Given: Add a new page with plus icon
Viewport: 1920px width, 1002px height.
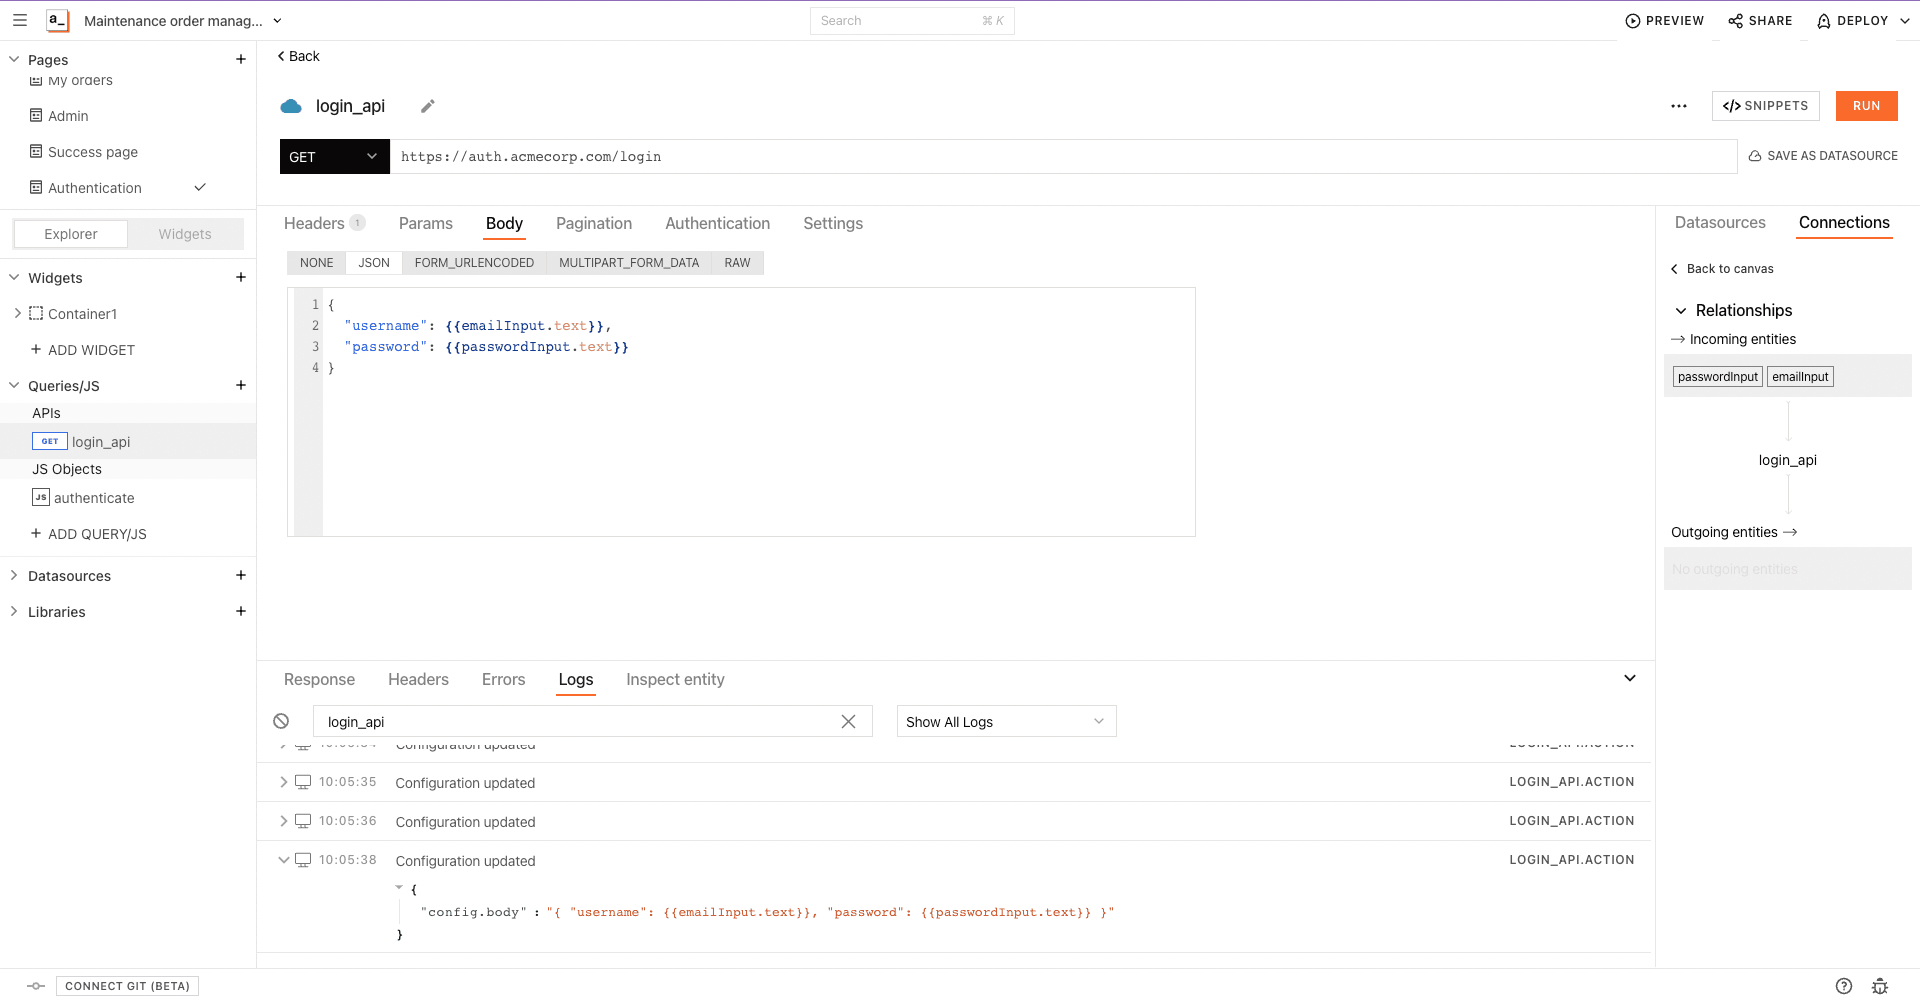Looking at the screenshot, I should coord(241,59).
